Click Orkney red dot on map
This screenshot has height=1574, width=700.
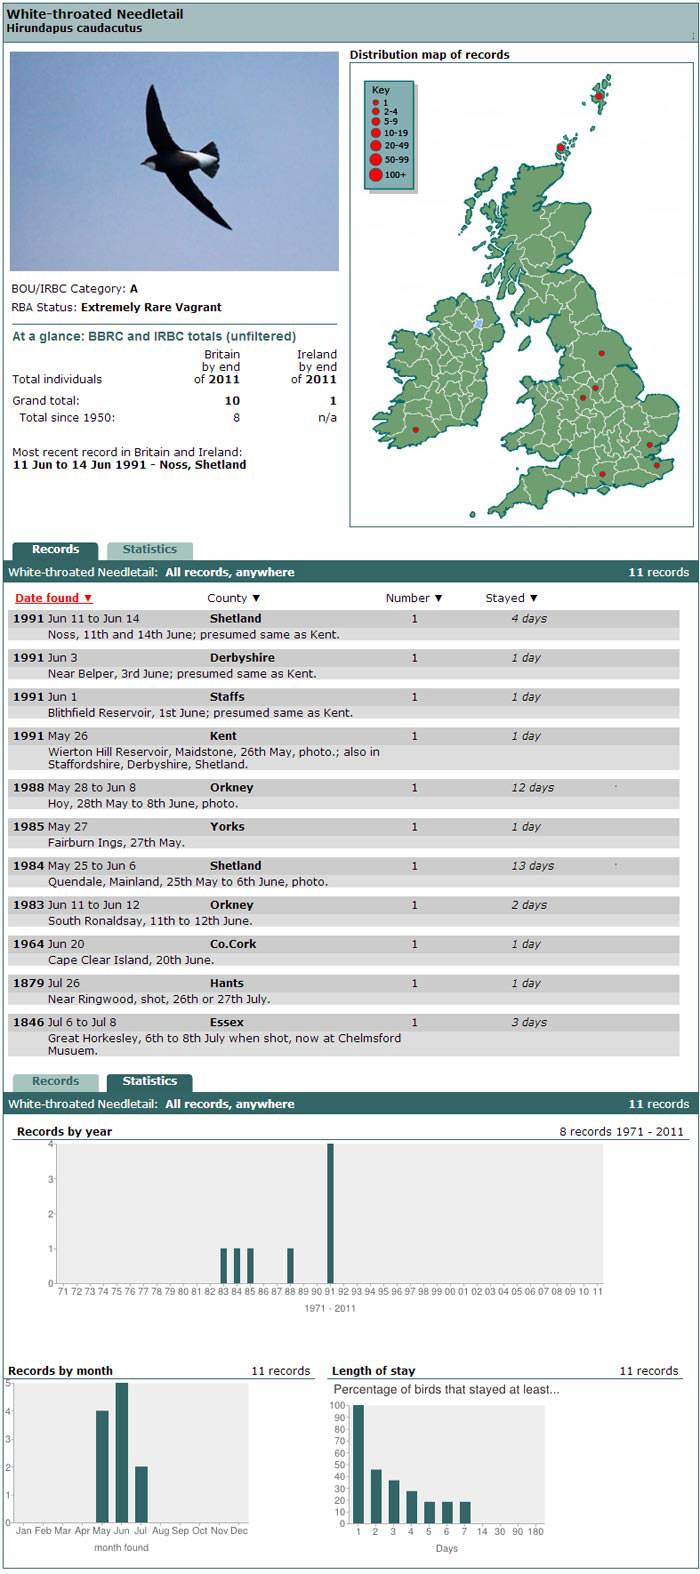pos(561,148)
